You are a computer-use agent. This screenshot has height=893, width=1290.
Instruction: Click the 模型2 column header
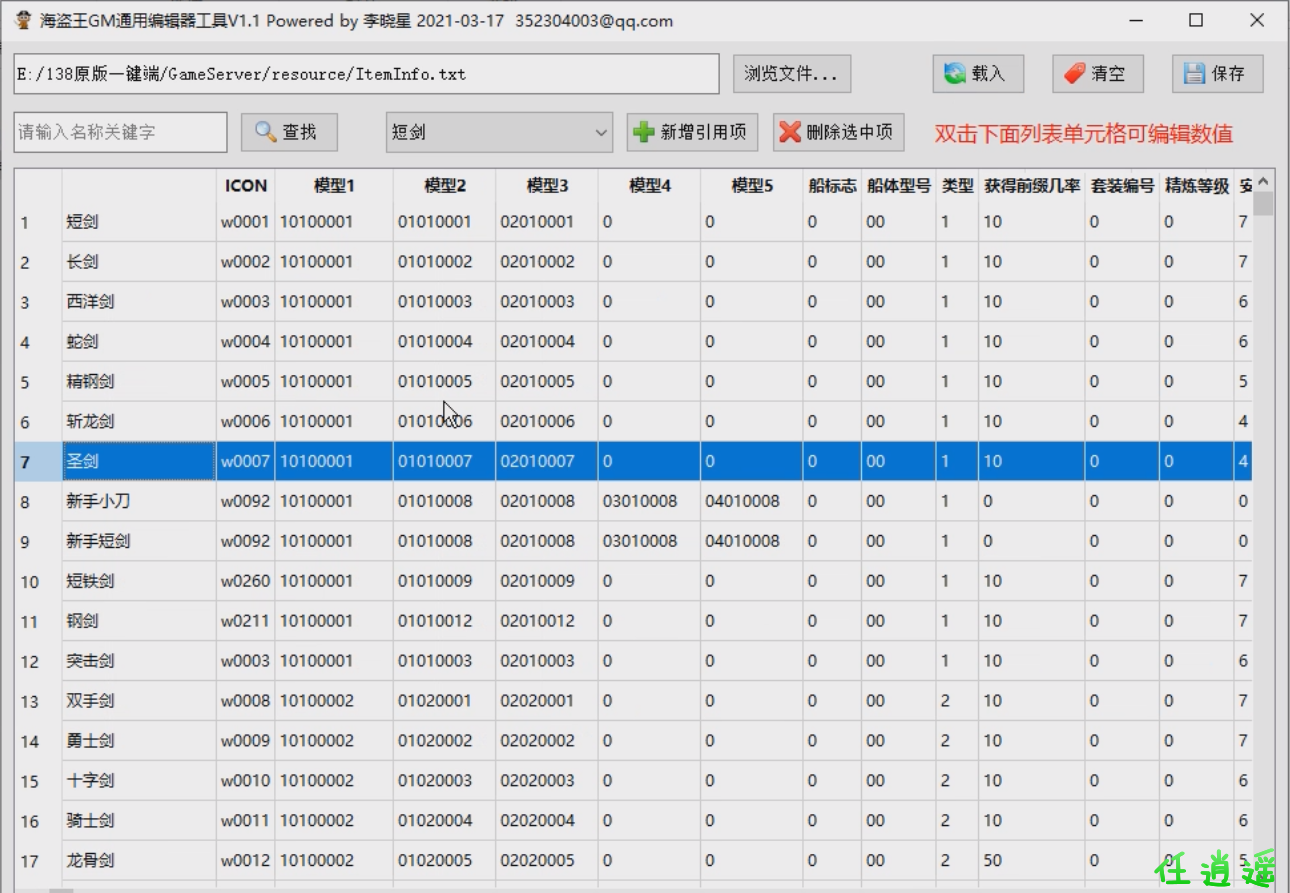pos(445,185)
